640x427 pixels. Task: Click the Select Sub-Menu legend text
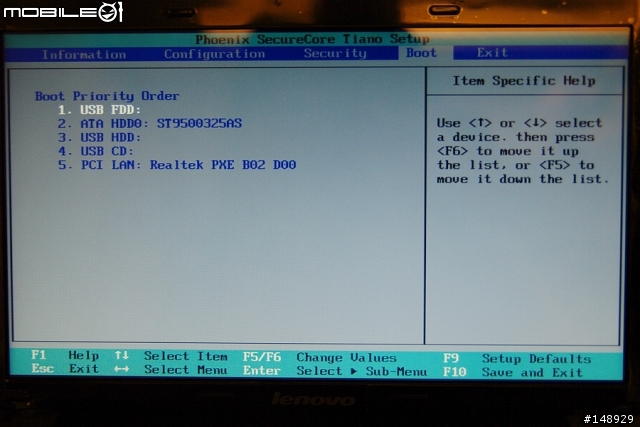(x=362, y=371)
